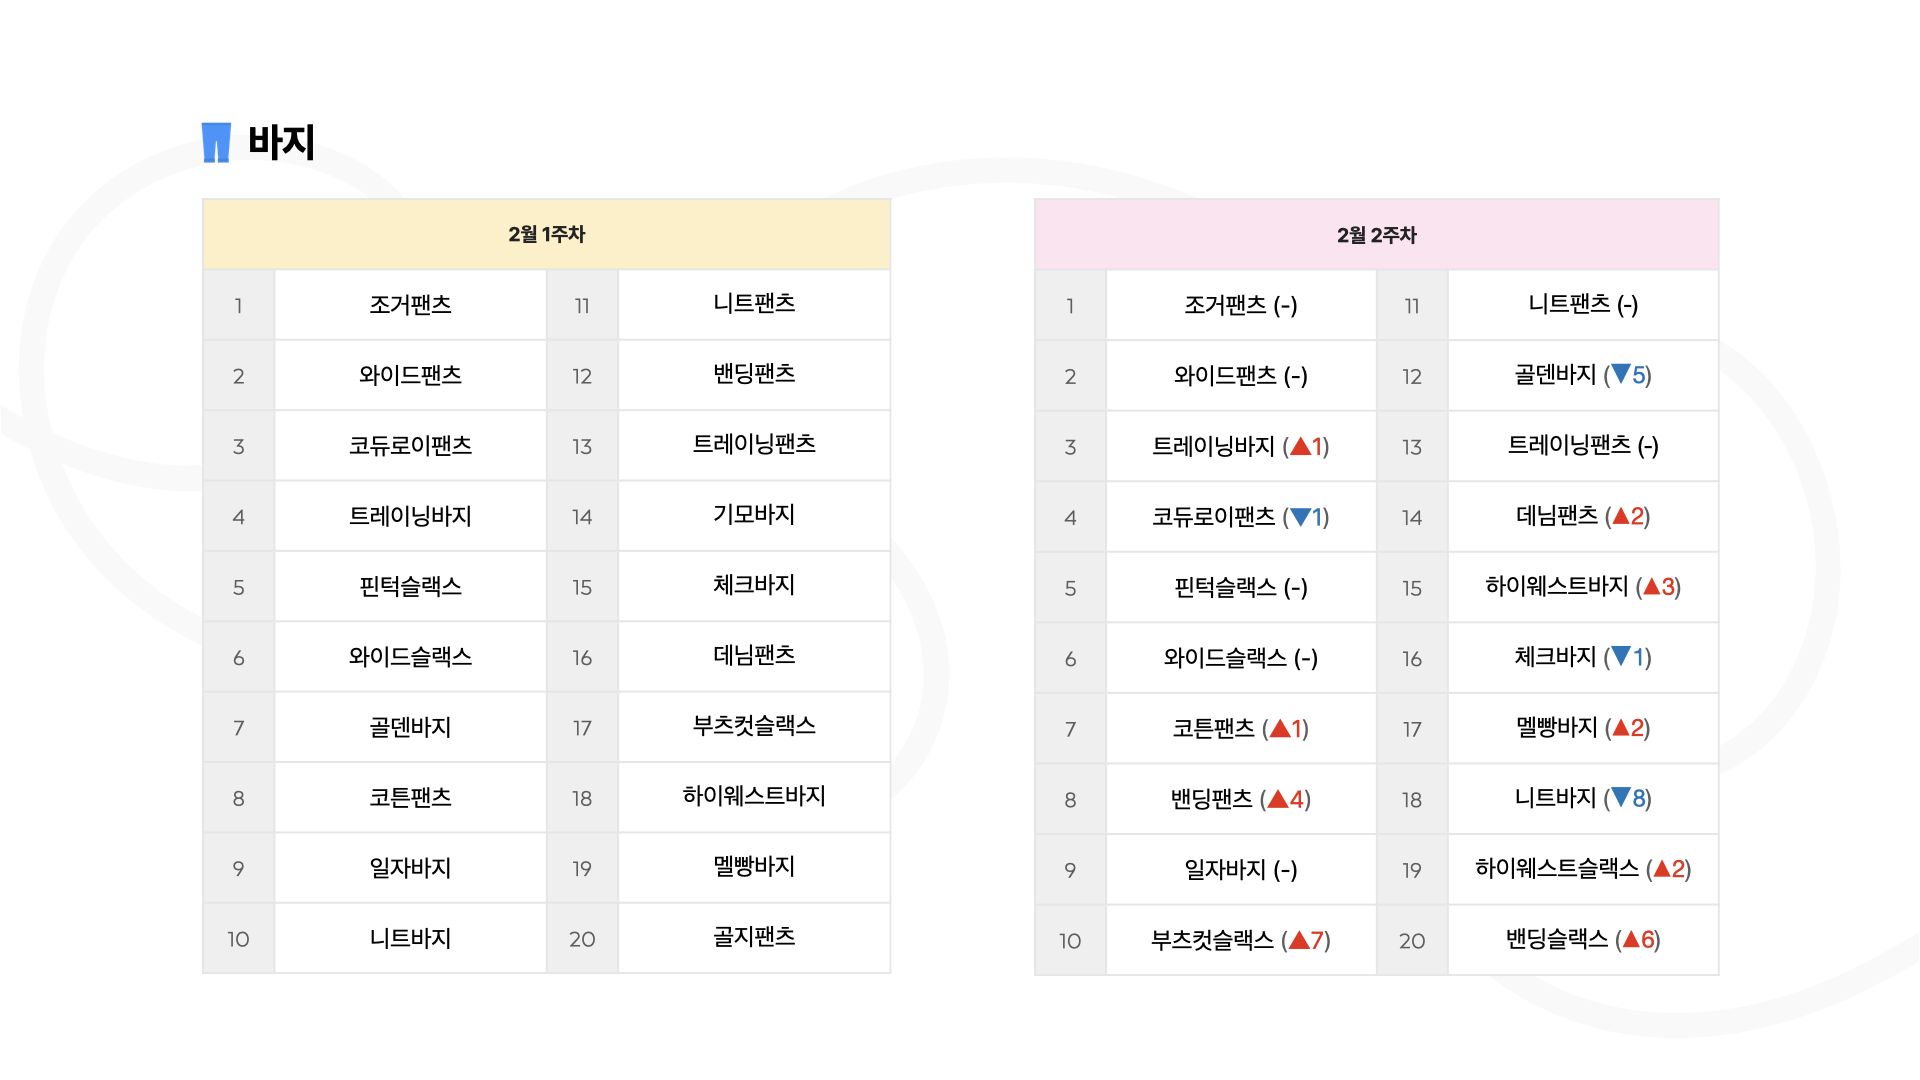1920x1080 pixels.
Task: Click the red up arrow beside 부츠컷슬랙스 in week 2
Action: (1299, 940)
